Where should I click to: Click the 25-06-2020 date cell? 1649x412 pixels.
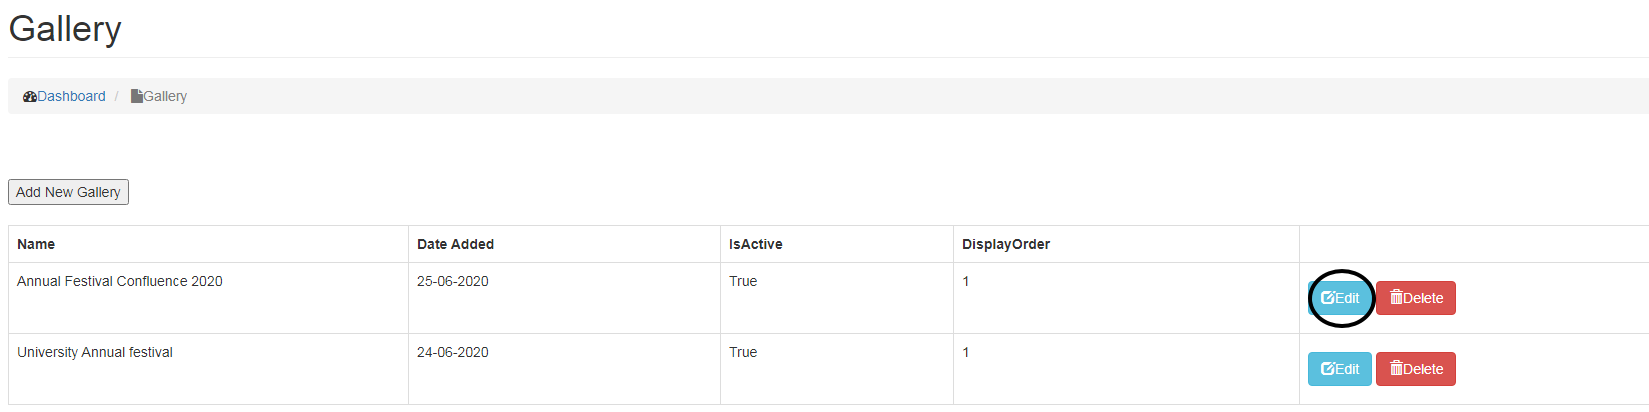453,282
